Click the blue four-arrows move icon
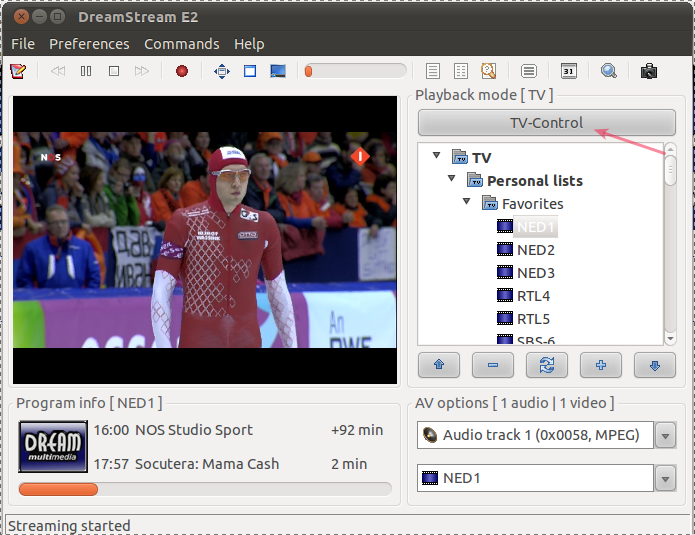The height and width of the screenshot is (535, 695). point(222,71)
